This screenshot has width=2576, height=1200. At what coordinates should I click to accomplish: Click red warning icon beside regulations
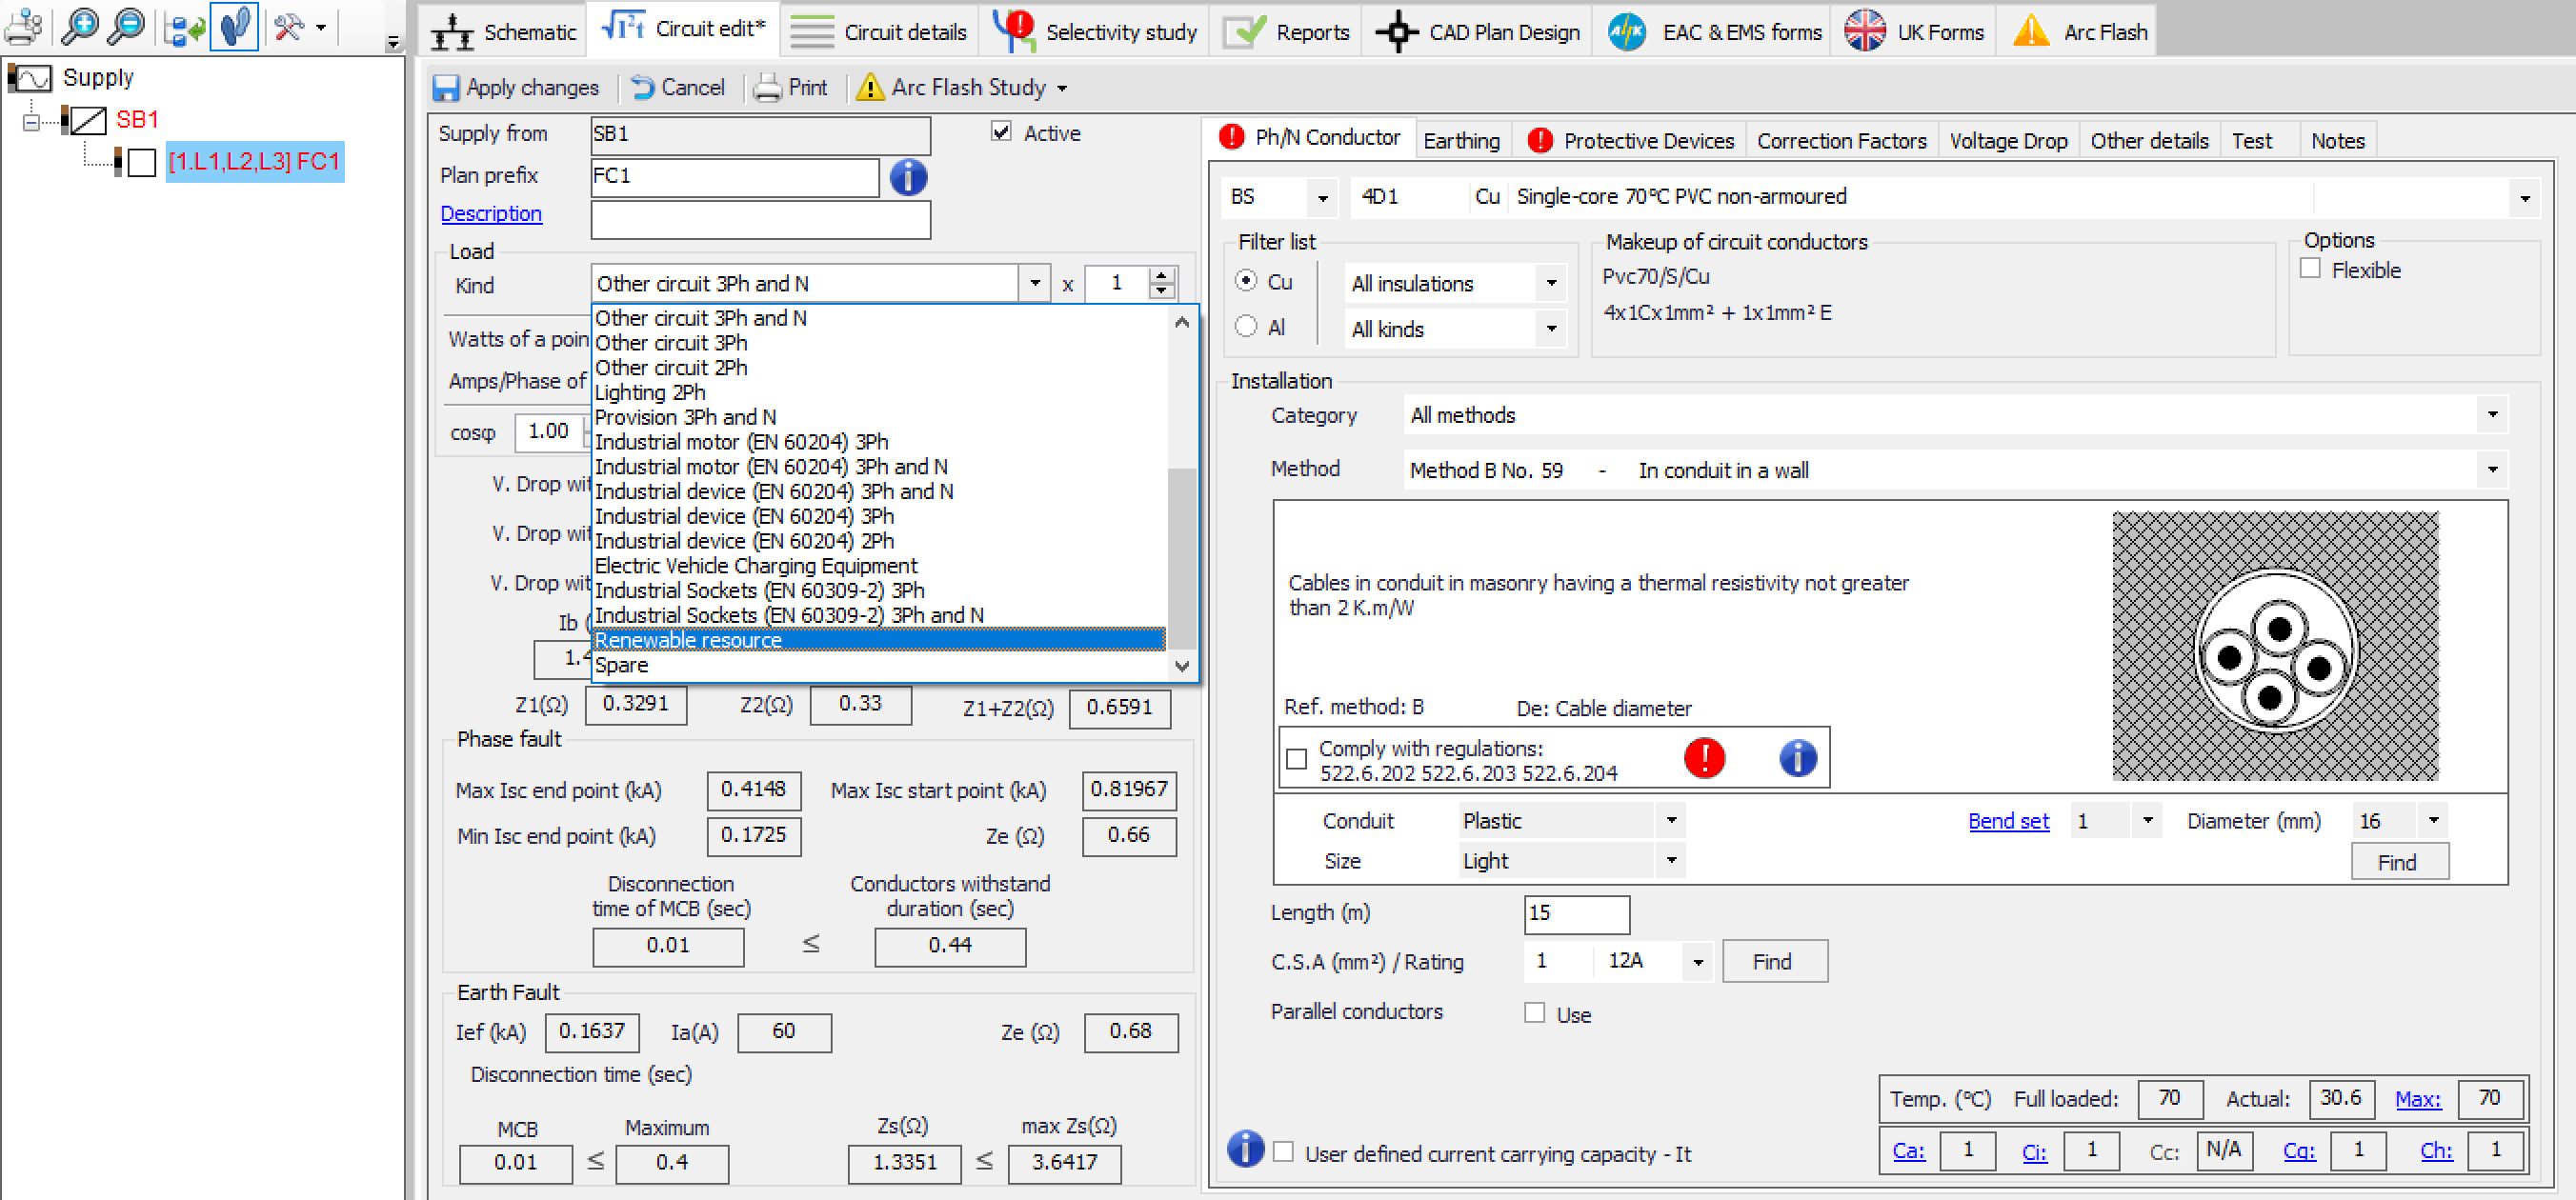(1703, 757)
